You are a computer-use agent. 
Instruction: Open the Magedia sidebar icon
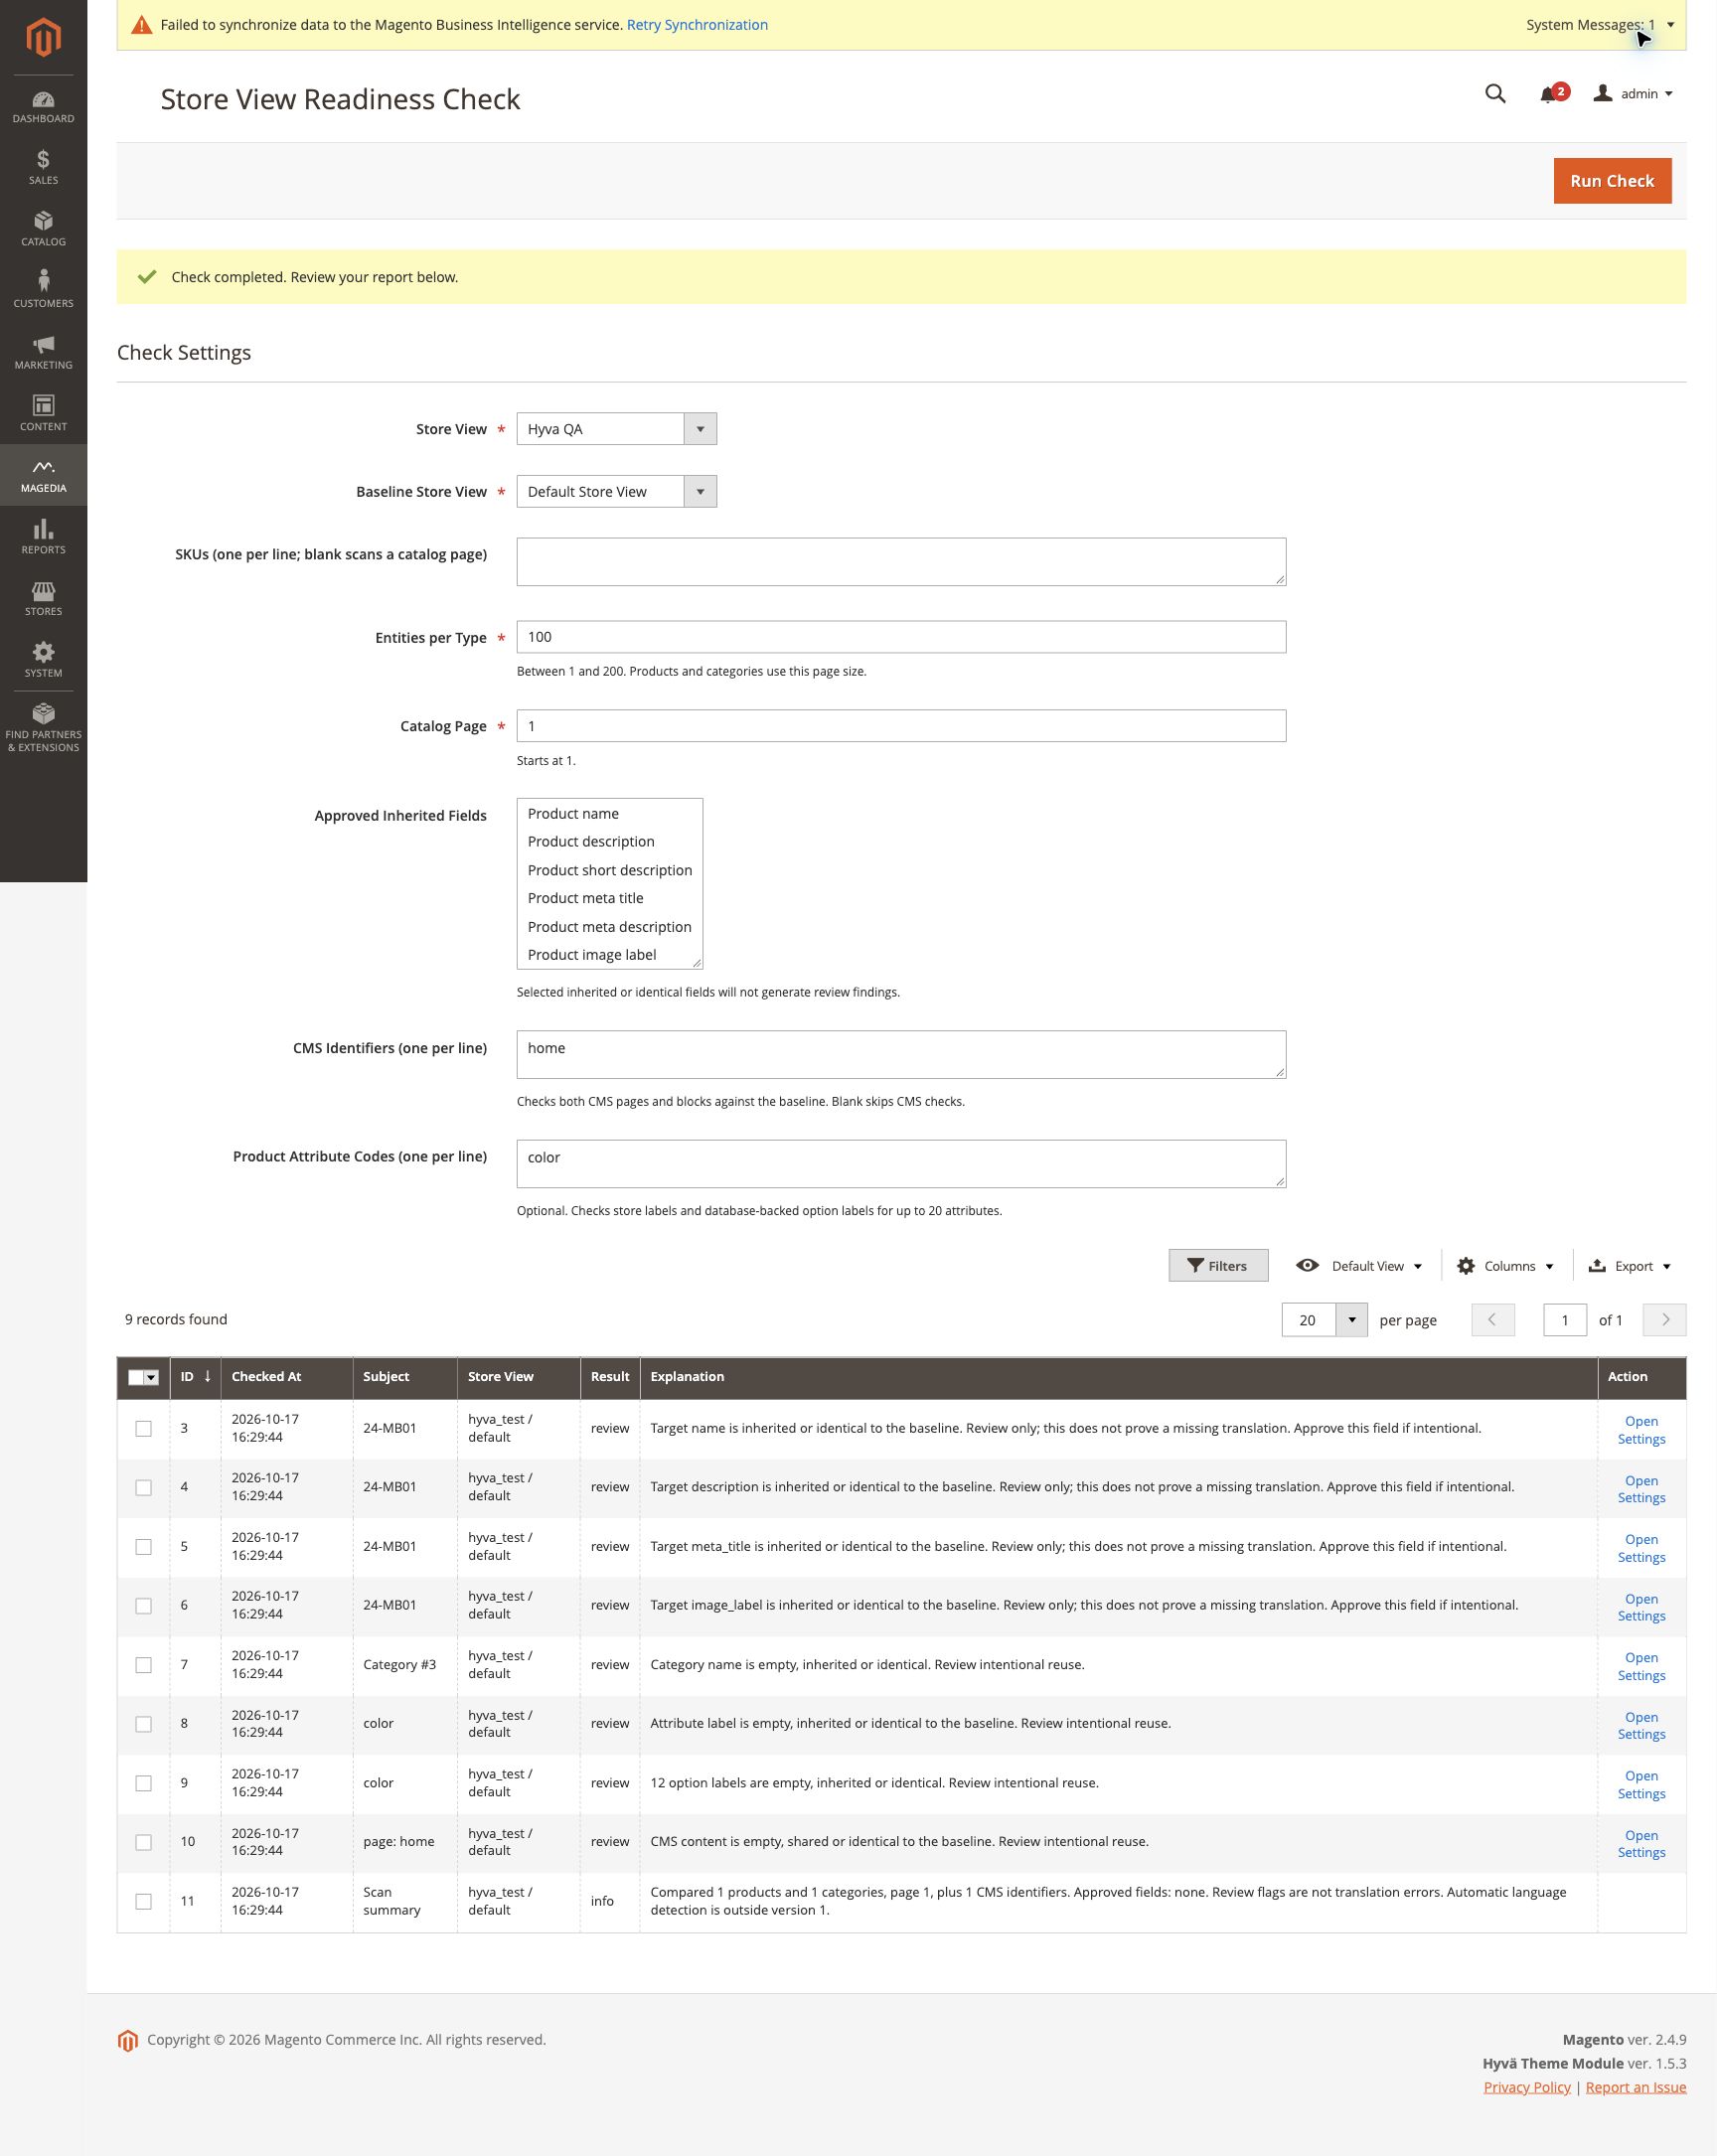click(43, 475)
